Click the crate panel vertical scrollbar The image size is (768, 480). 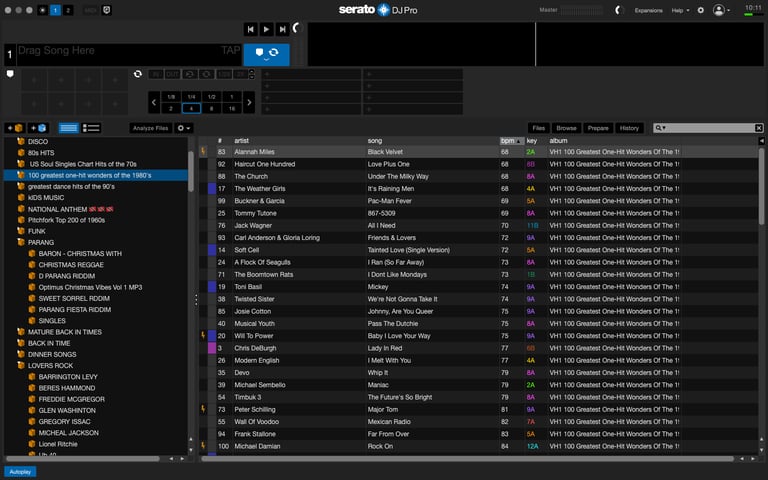tap(191, 171)
